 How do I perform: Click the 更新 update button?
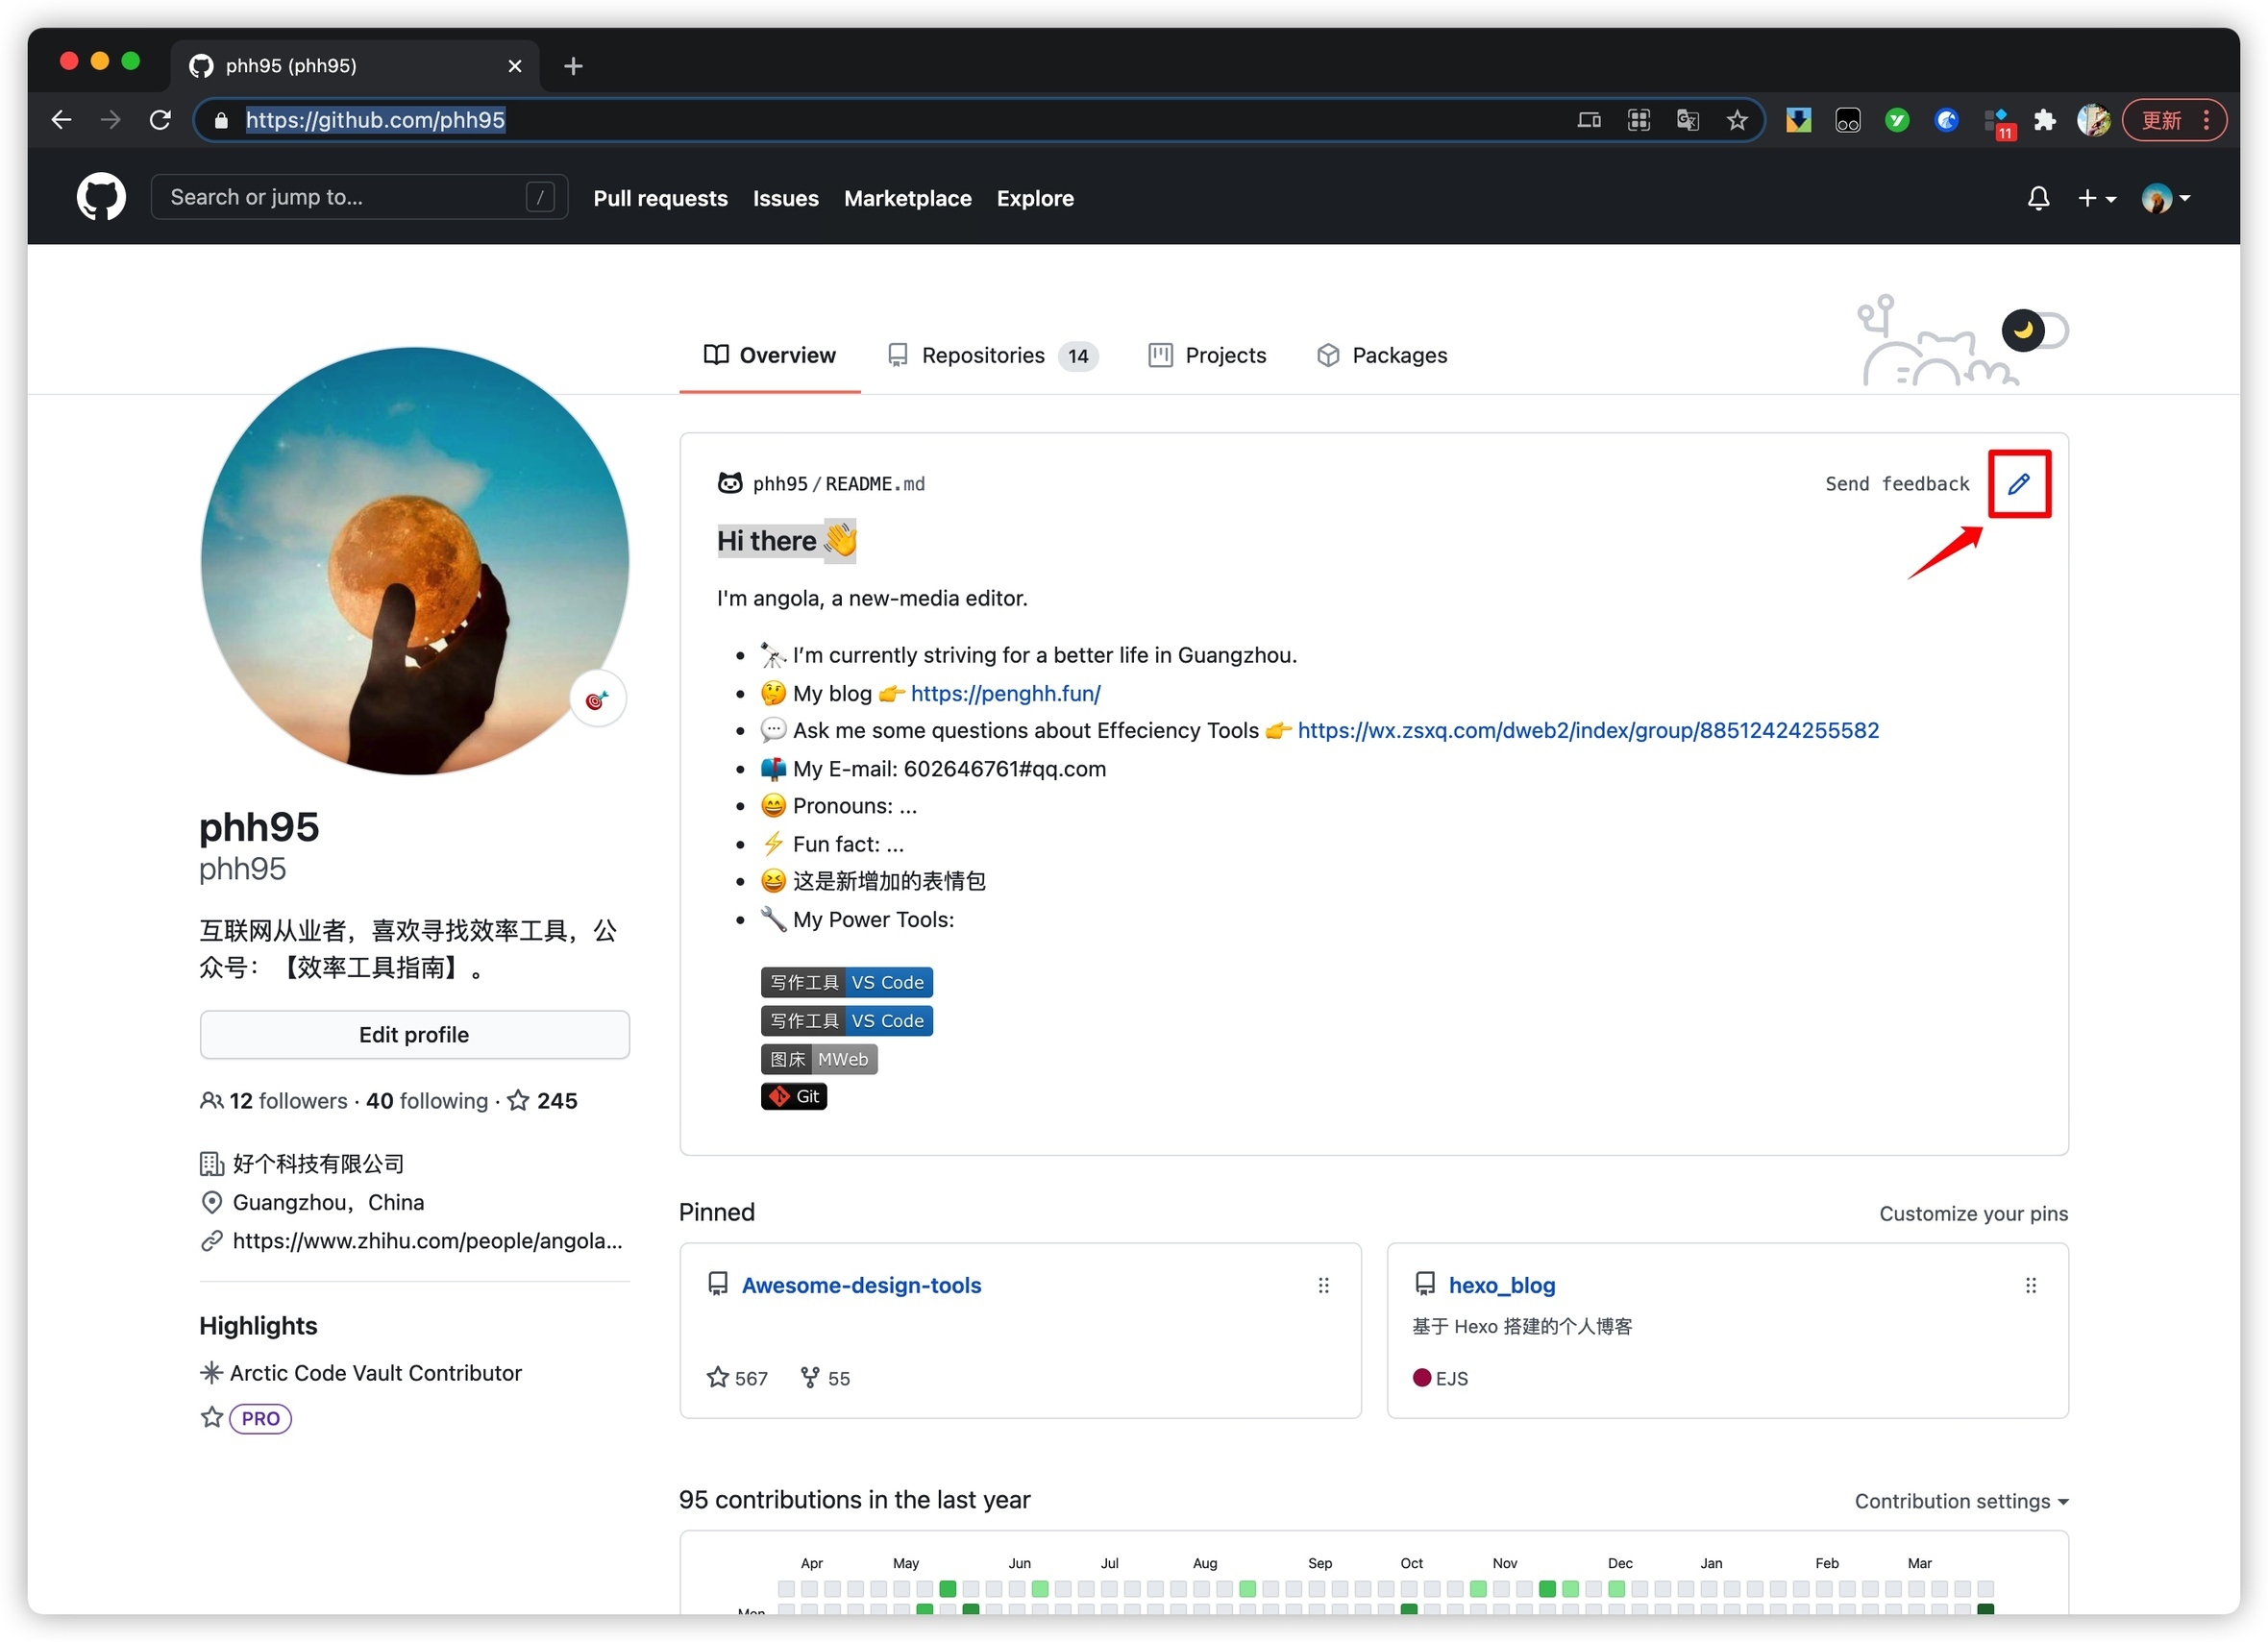point(2161,120)
